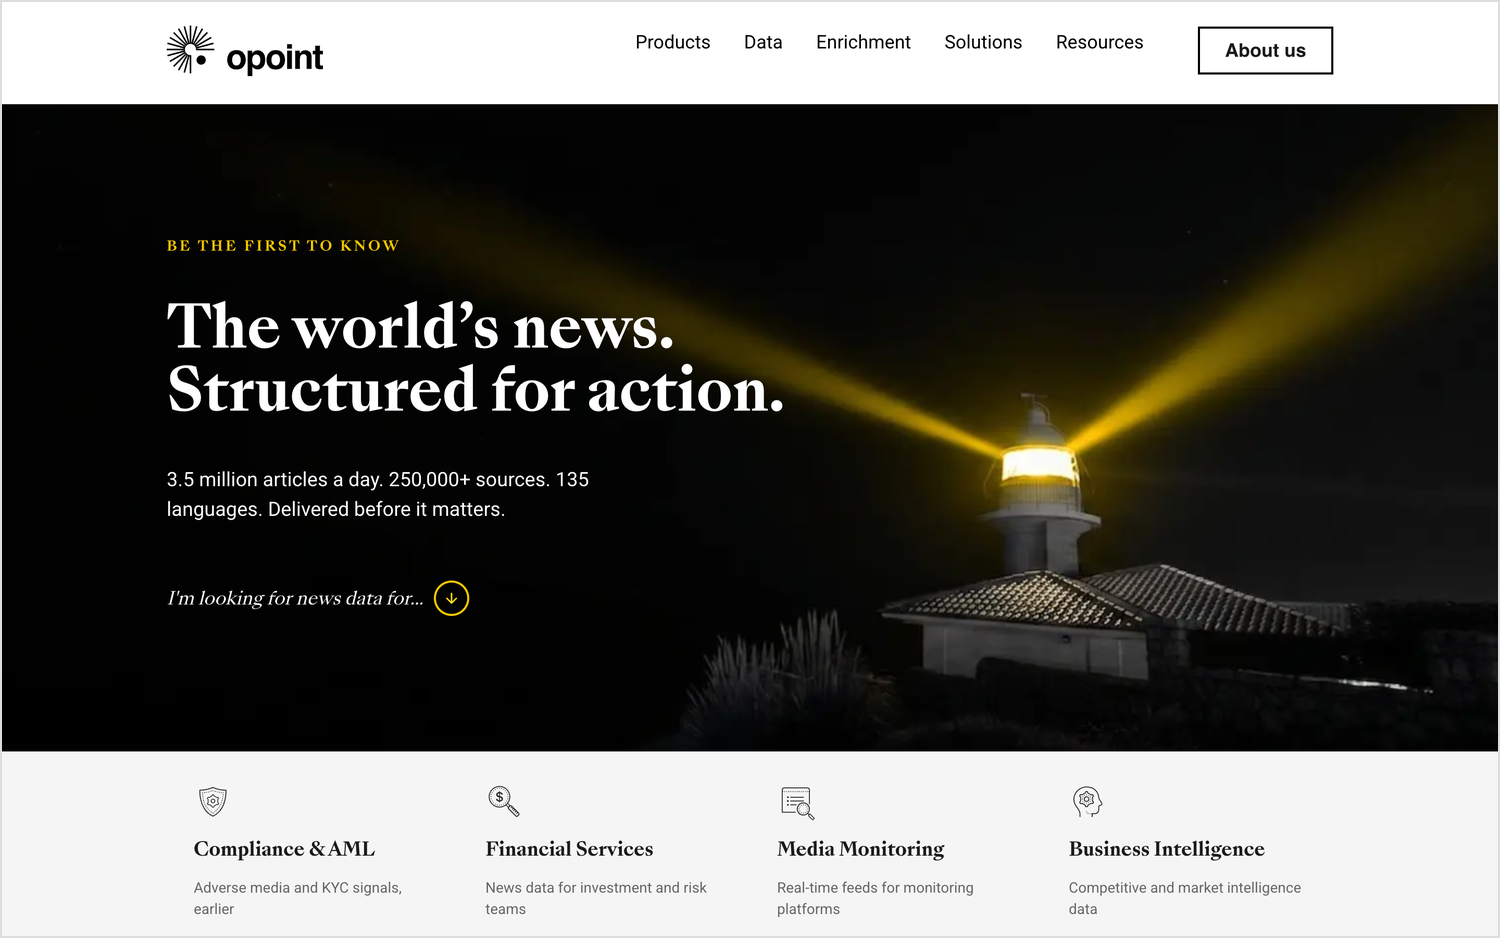Click "I'm looking for news data for..." link

[x=295, y=598]
